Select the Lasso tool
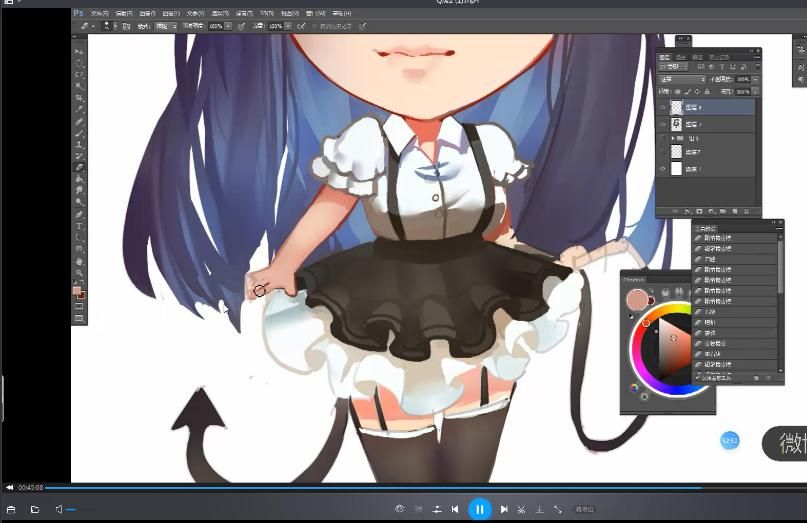The image size is (807, 523). [x=79, y=74]
